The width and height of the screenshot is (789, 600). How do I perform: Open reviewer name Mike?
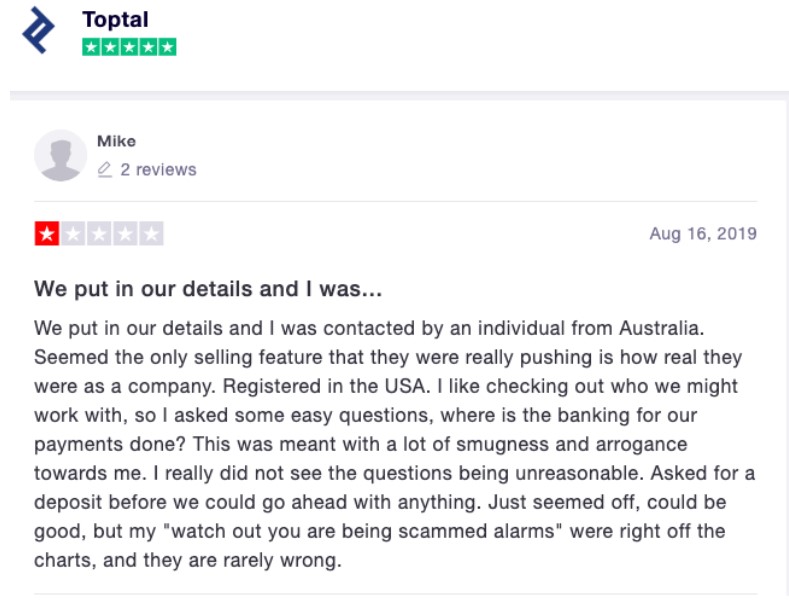116,141
